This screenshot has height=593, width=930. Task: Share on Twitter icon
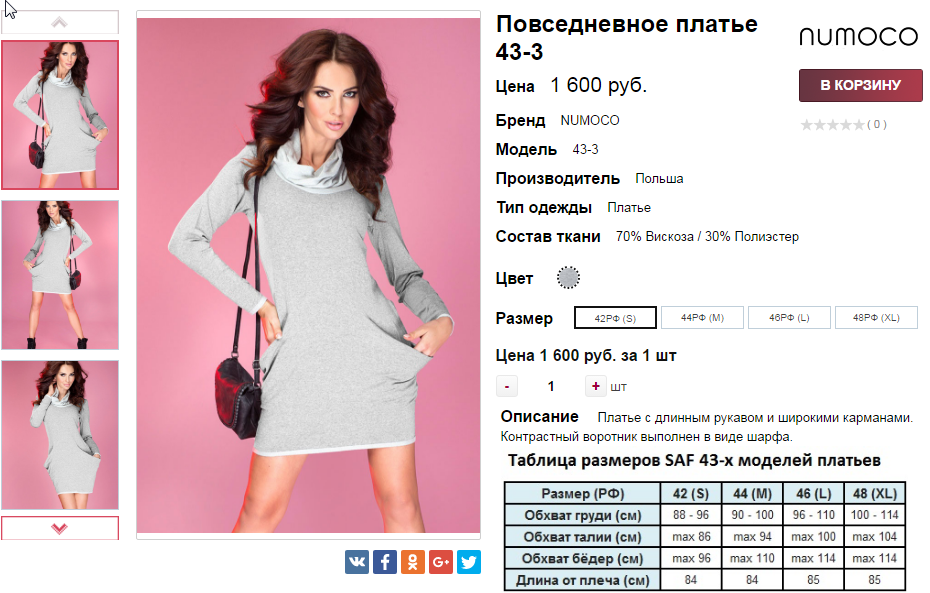point(469,562)
